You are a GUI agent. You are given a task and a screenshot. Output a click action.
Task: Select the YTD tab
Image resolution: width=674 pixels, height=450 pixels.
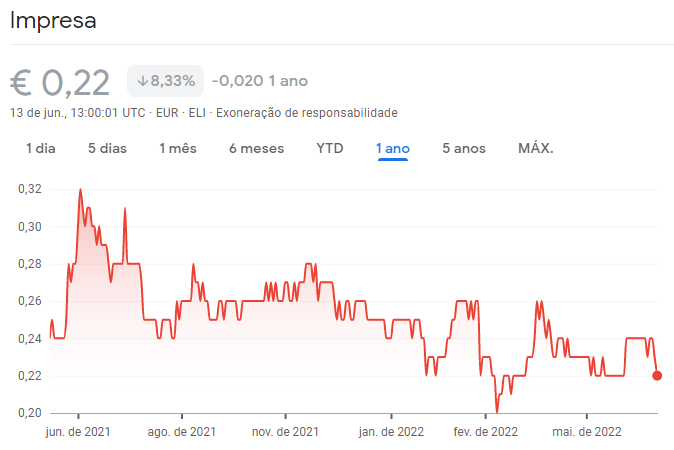pyautogui.click(x=330, y=148)
